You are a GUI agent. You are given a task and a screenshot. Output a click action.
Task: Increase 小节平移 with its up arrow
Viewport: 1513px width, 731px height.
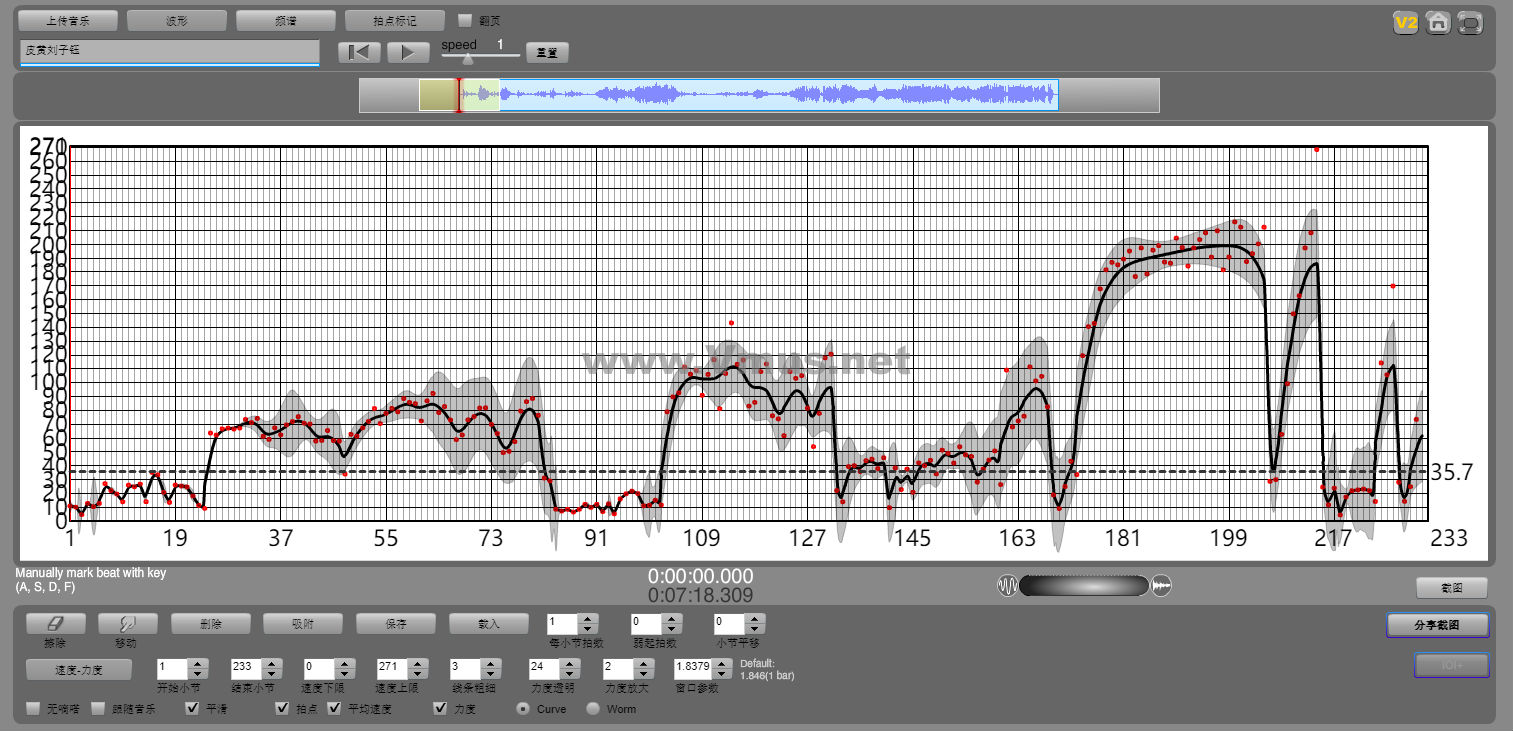coord(755,619)
